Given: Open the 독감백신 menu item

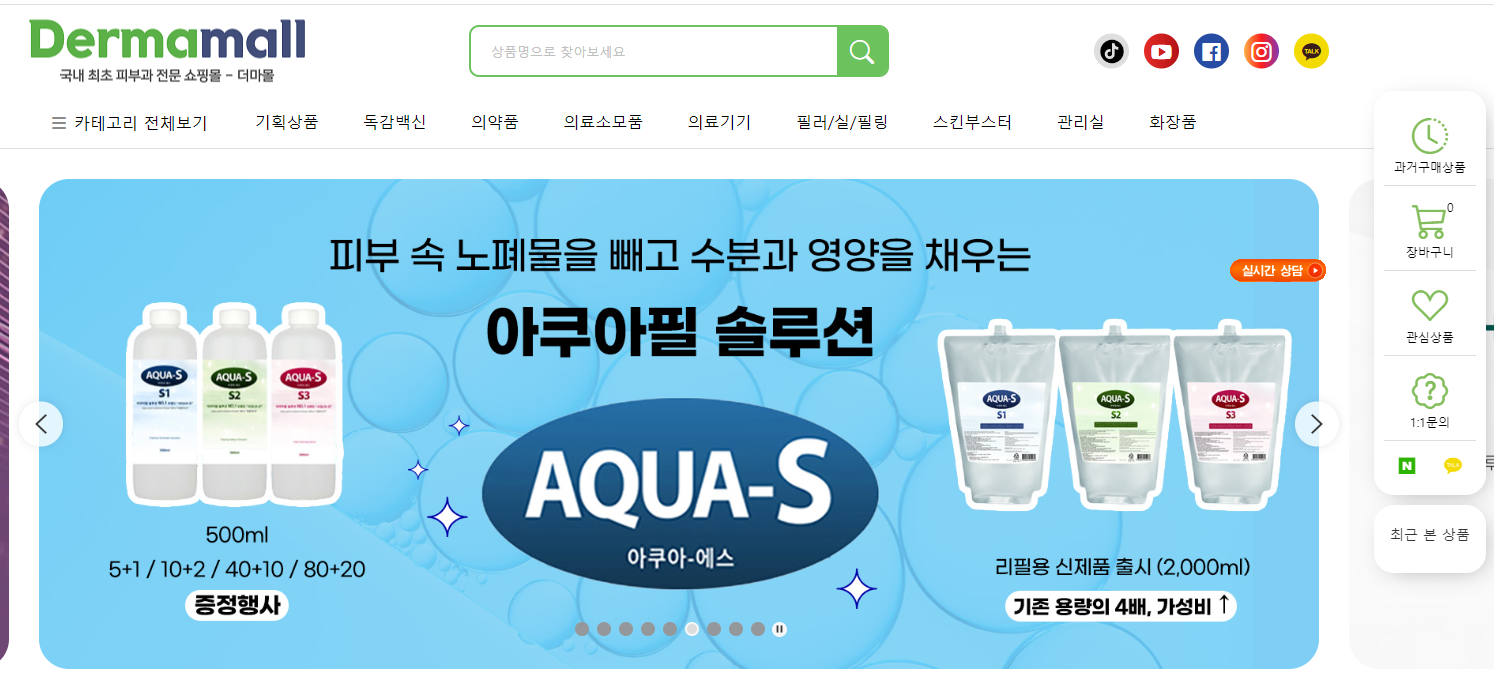Looking at the screenshot, I should pyautogui.click(x=394, y=122).
